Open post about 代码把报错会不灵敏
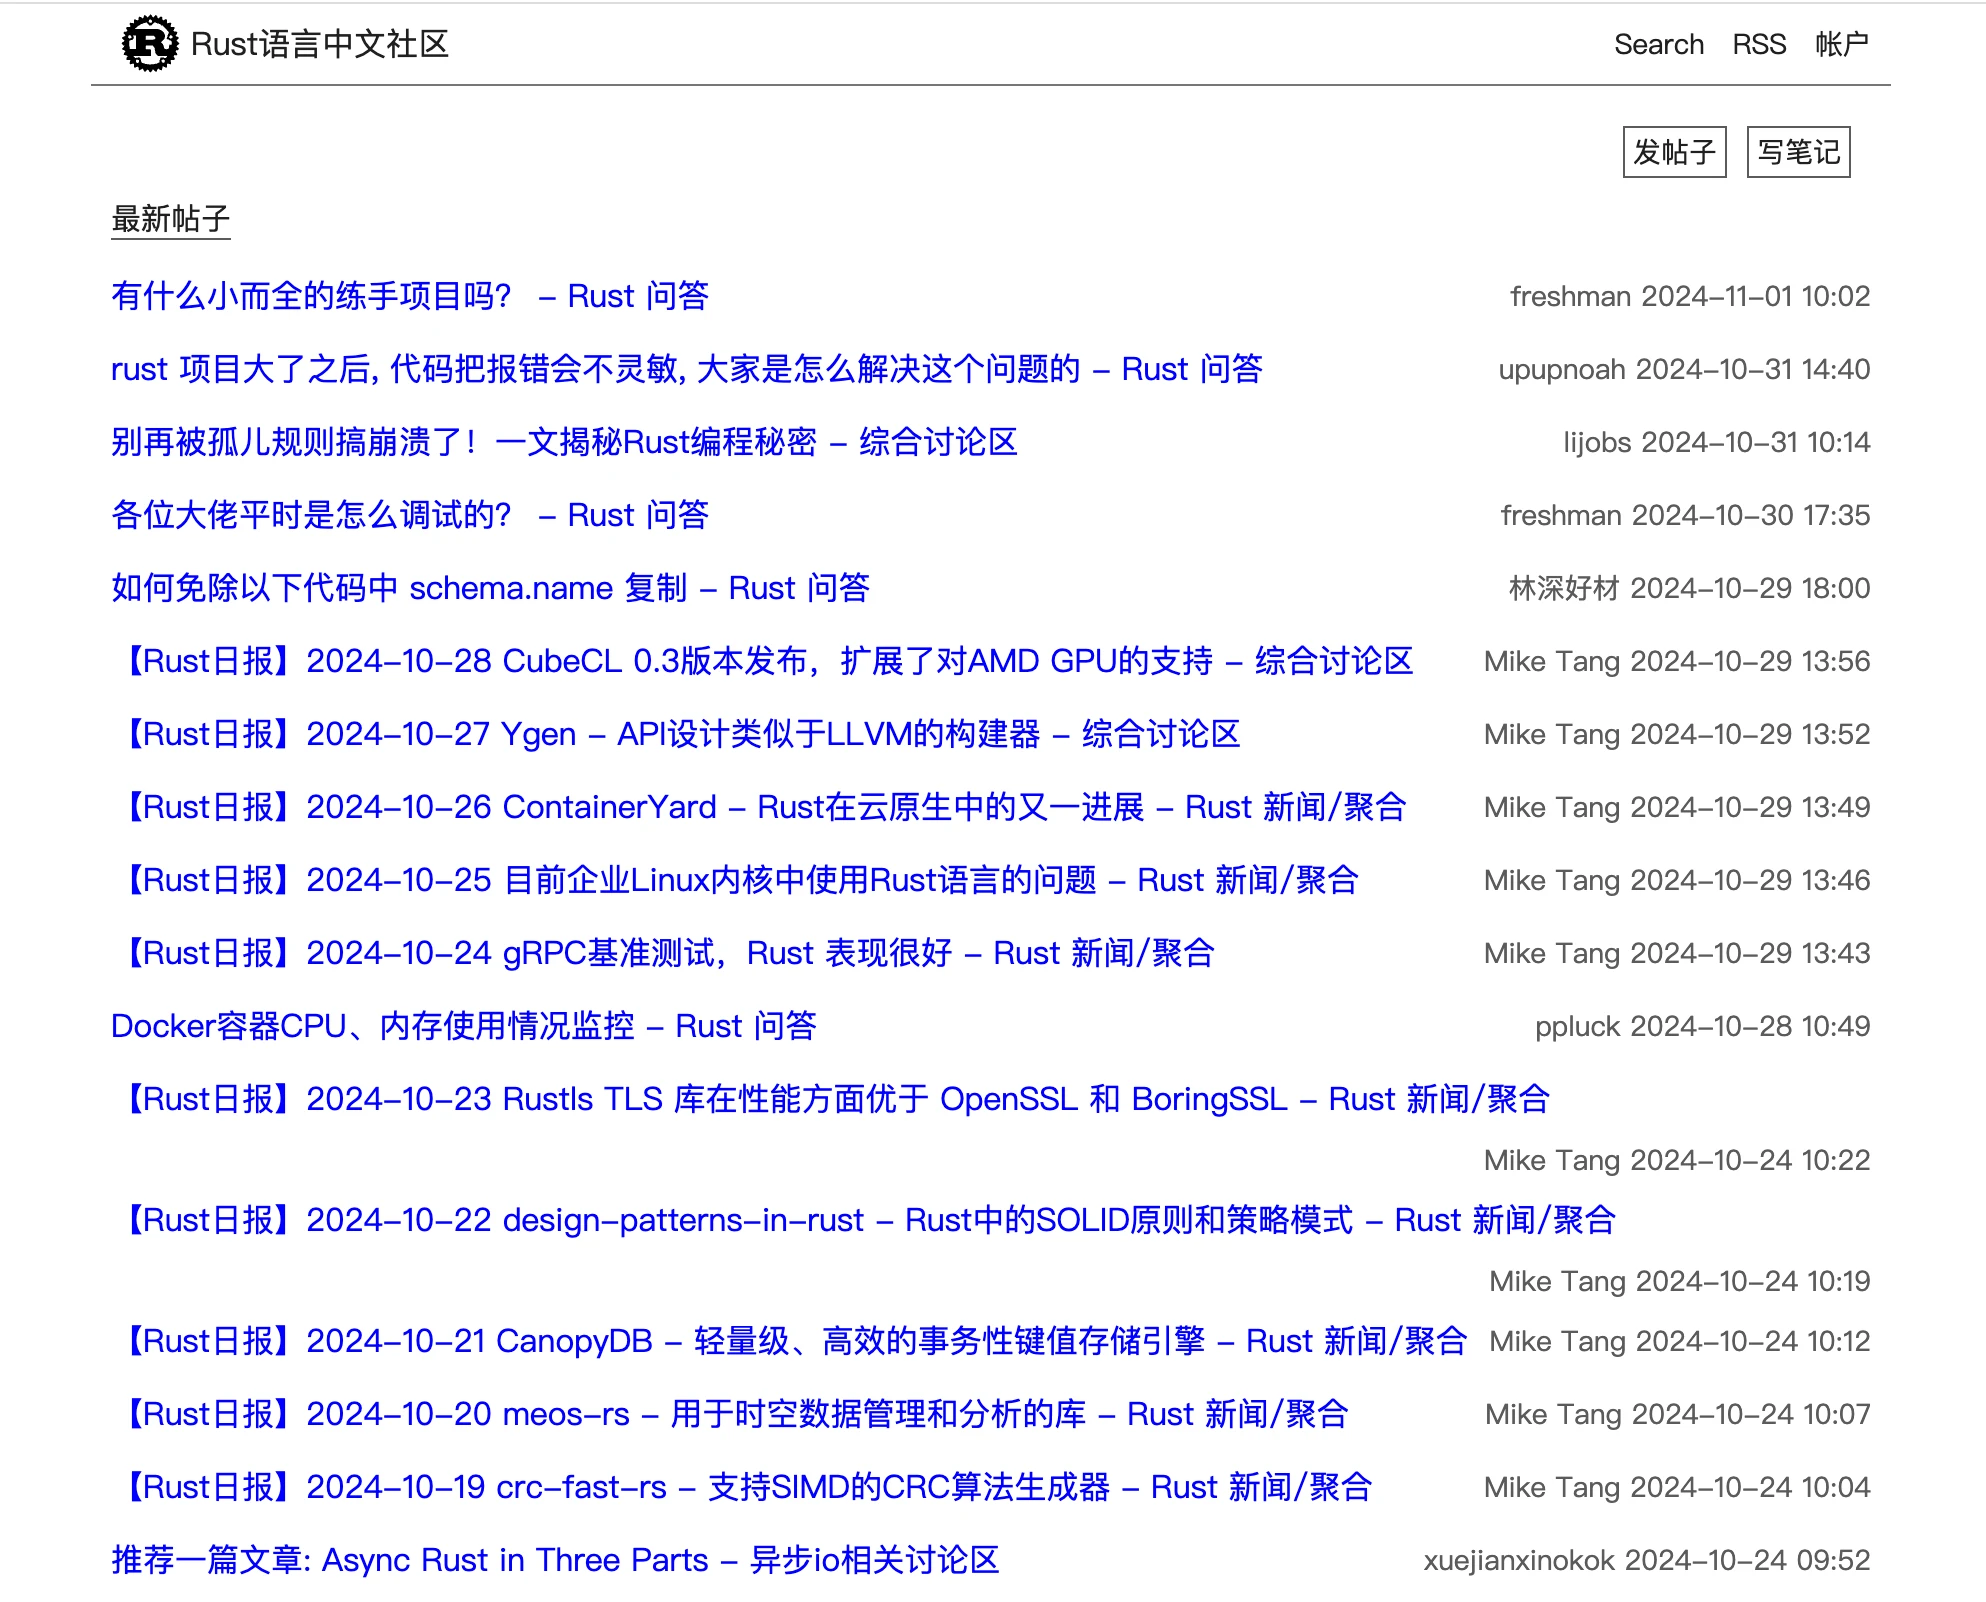Viewport: 1986px width, 1602px height. (x=686, y=369)
